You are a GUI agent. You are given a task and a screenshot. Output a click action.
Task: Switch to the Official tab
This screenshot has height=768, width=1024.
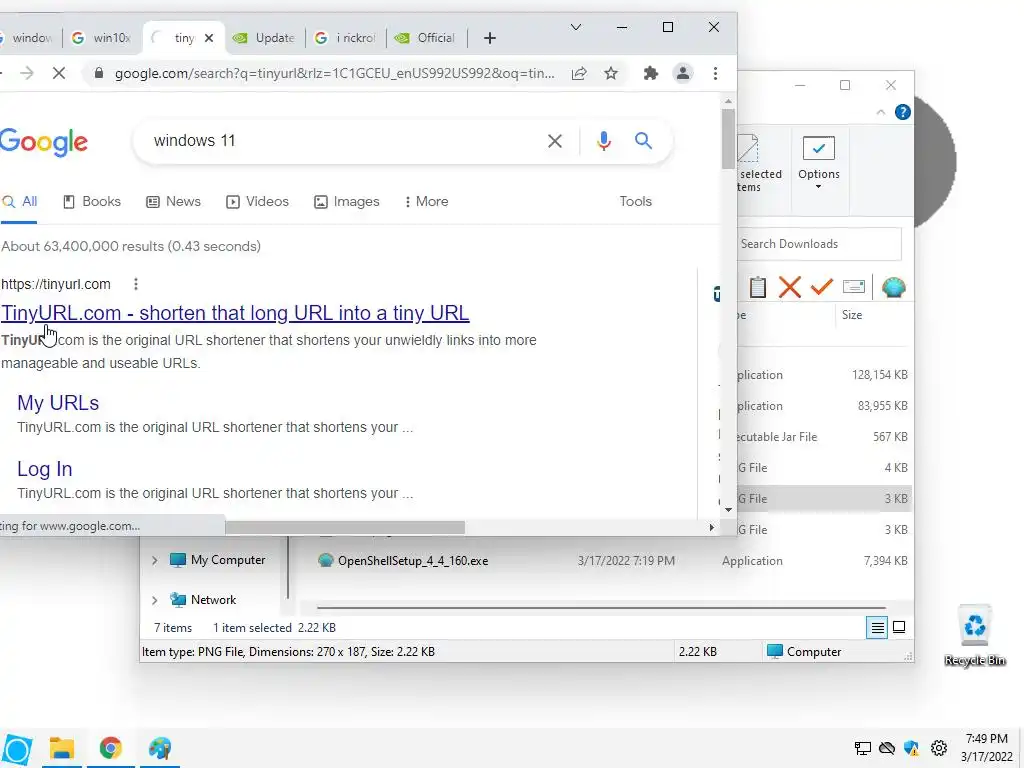(428, 38)
